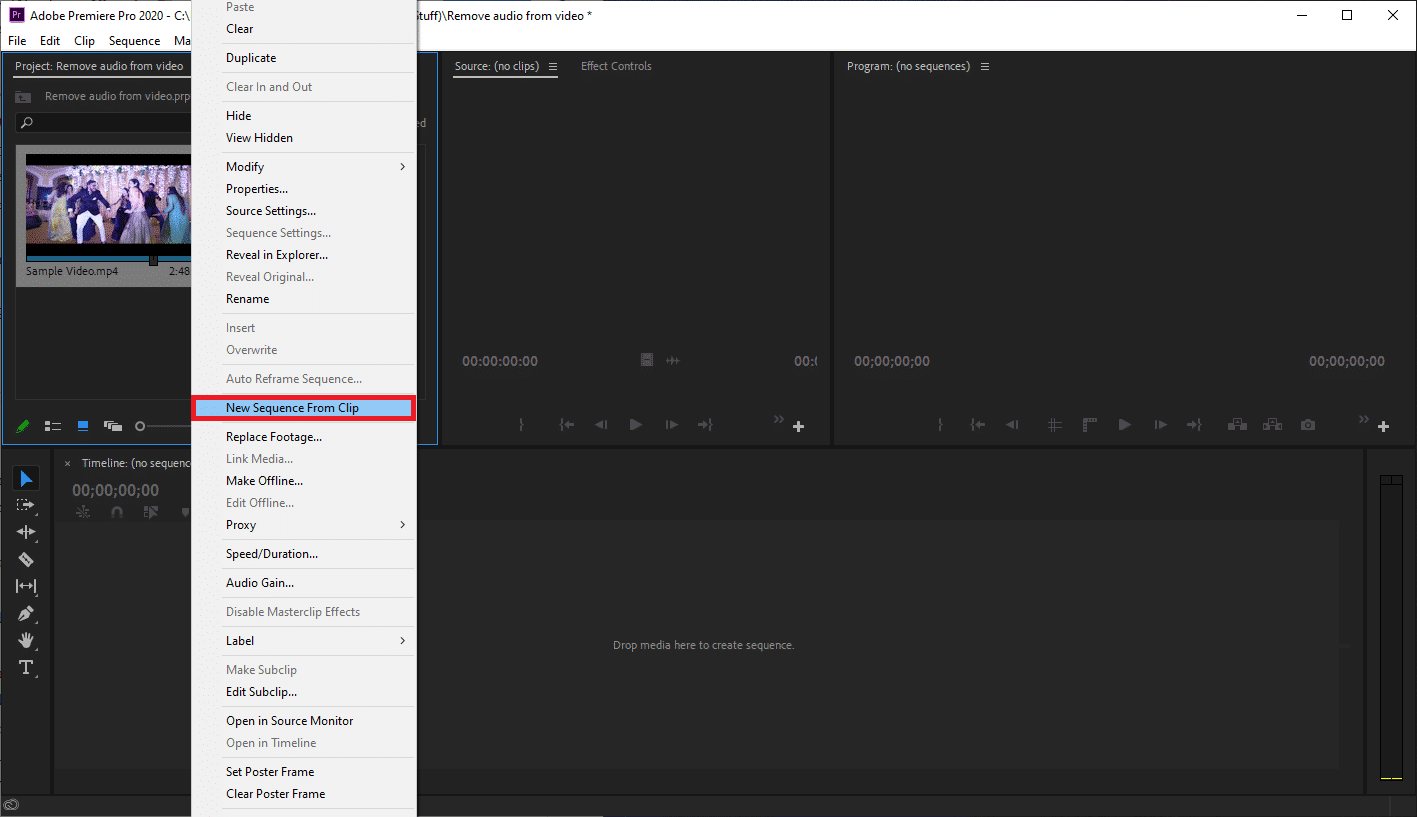Enable Icon View in the Project panel

[x=83, y=426]
